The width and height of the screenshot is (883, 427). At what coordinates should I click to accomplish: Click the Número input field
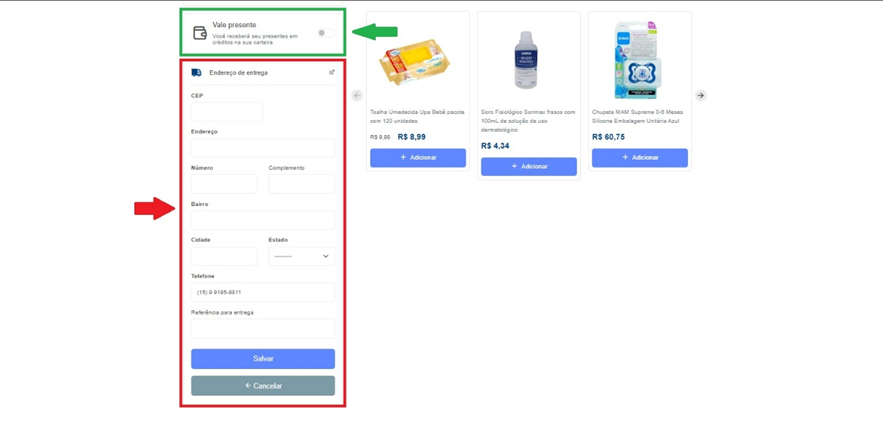pyautogui.click(x=224, y=184)
